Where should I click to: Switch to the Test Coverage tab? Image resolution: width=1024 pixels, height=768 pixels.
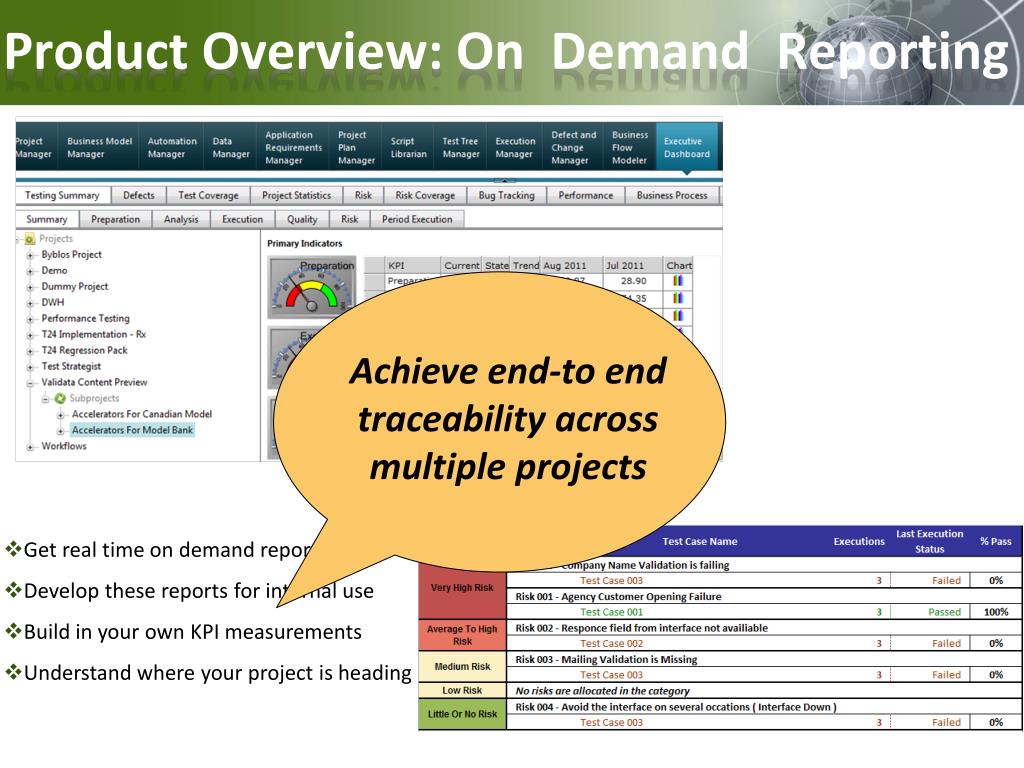tap(208, 195)
